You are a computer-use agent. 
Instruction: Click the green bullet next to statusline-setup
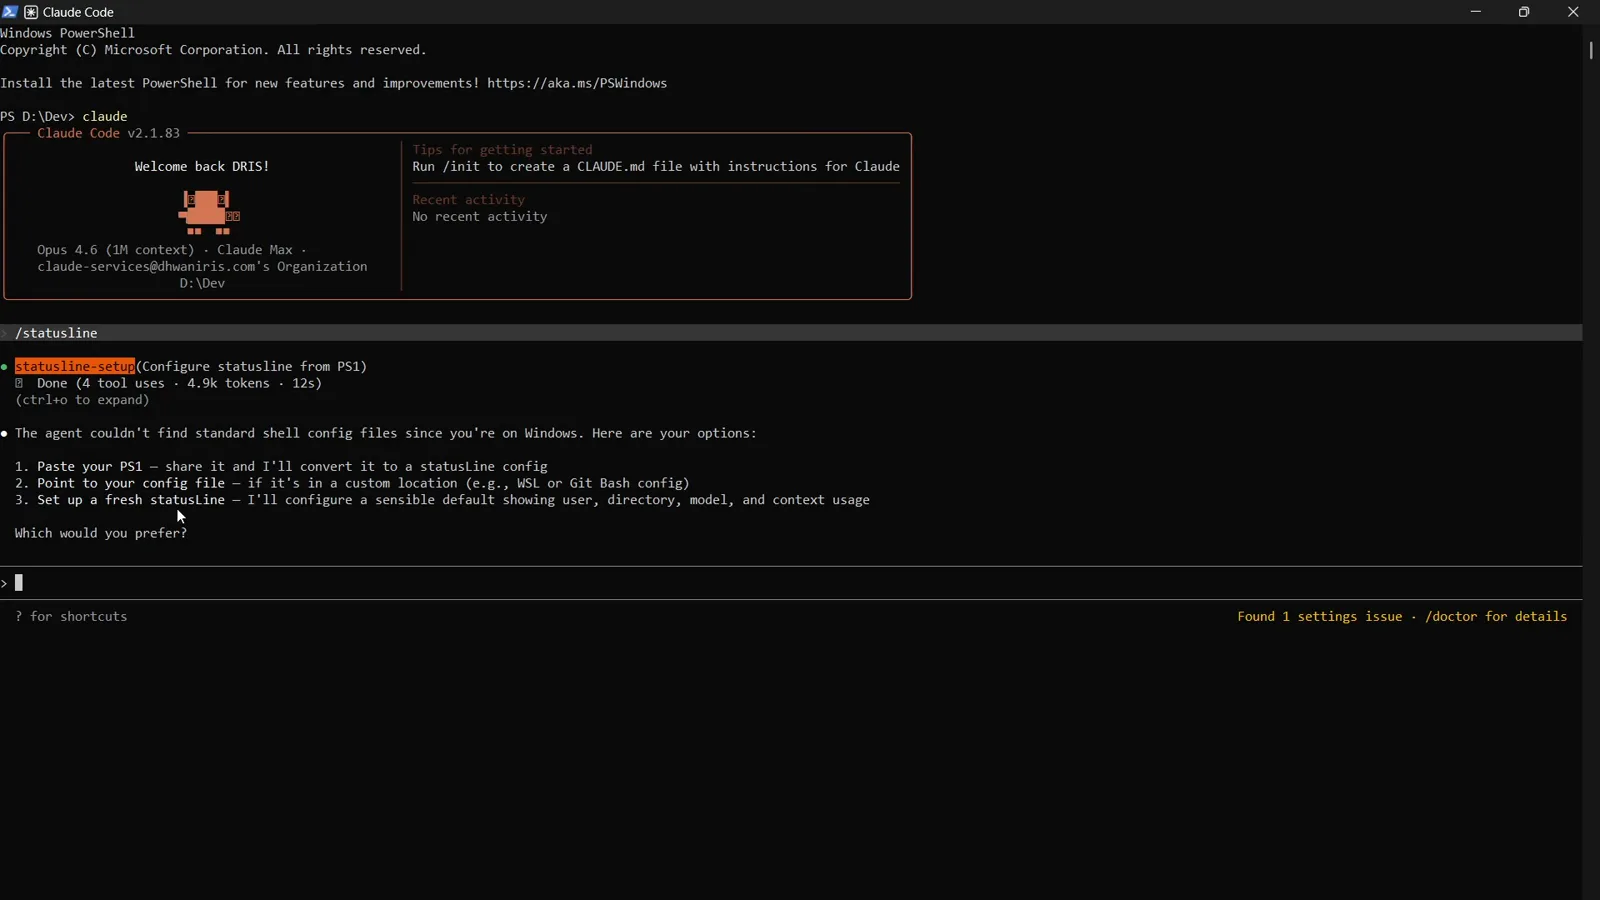[5, 367]
